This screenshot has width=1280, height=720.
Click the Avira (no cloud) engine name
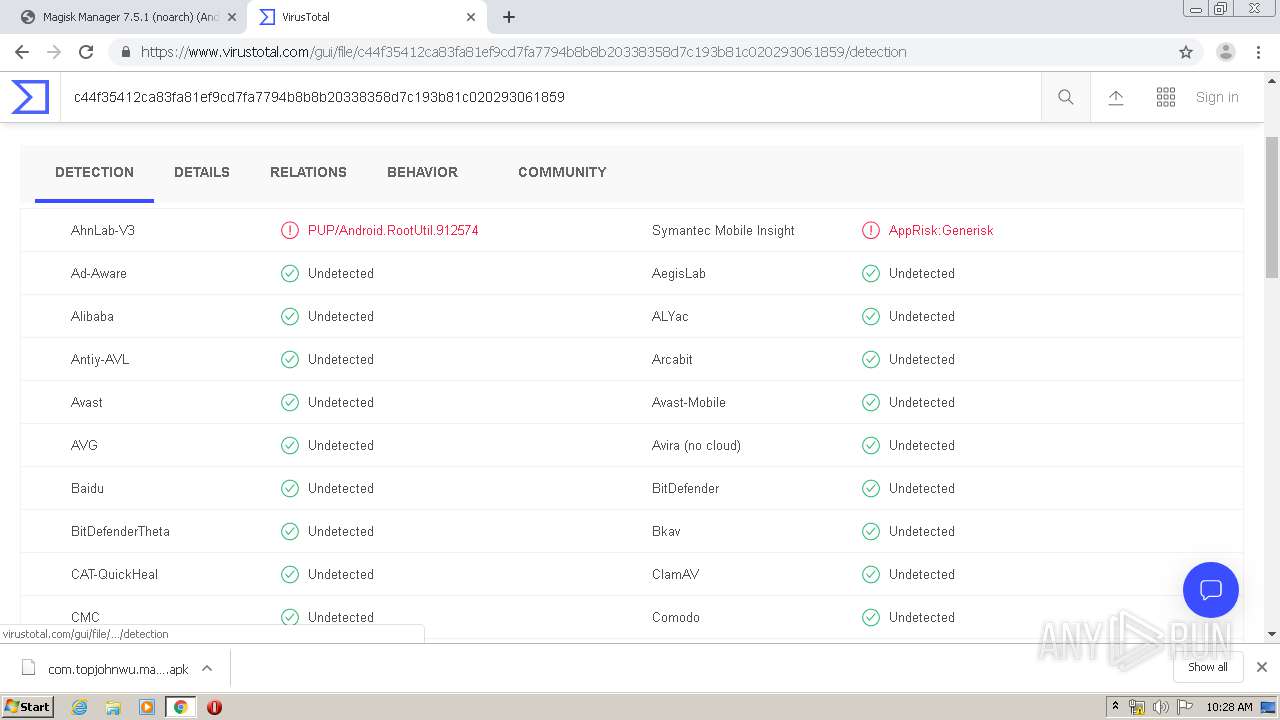696,445
